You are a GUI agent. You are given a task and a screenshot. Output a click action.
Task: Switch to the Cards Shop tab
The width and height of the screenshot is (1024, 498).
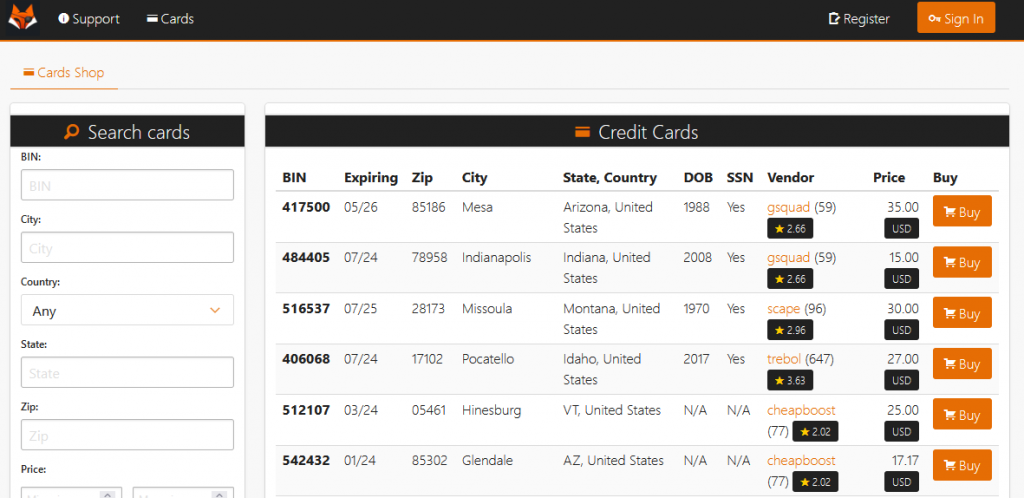coord(64,72)
